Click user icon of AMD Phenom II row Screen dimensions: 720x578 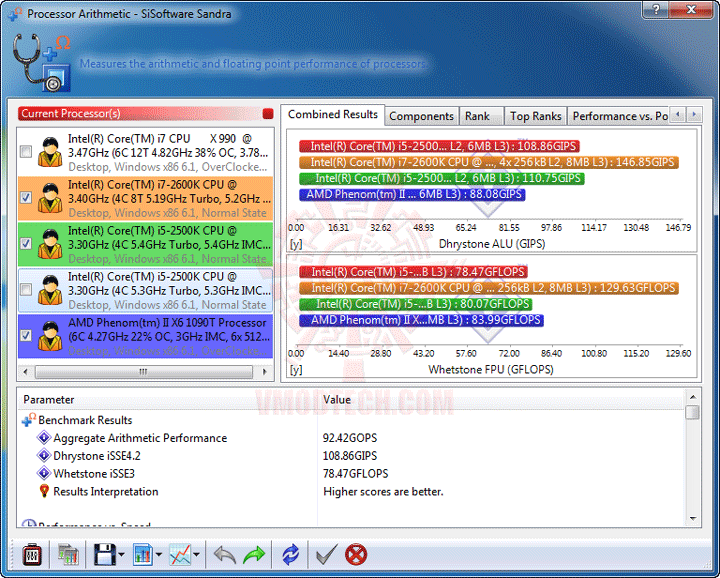(50, 336)
